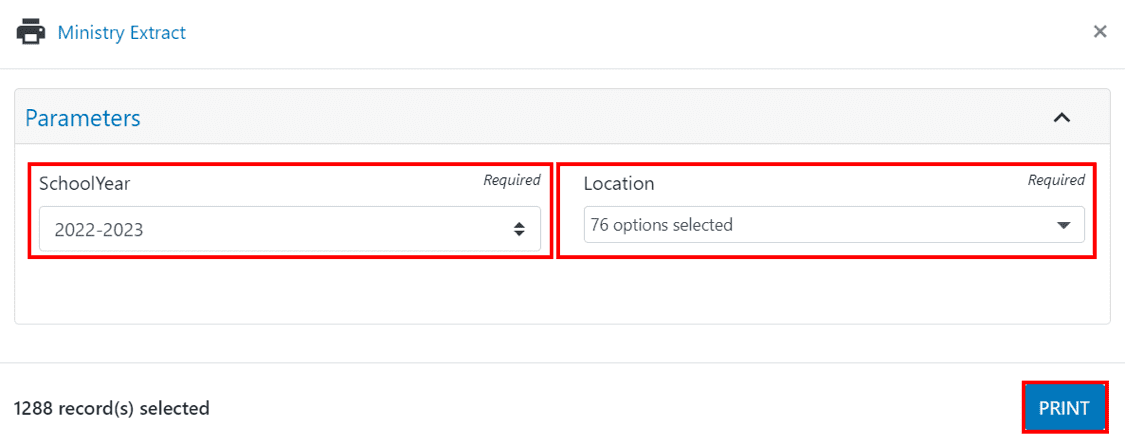
Task: Click the 76 options selected text
Action: (x=662, y=225)
